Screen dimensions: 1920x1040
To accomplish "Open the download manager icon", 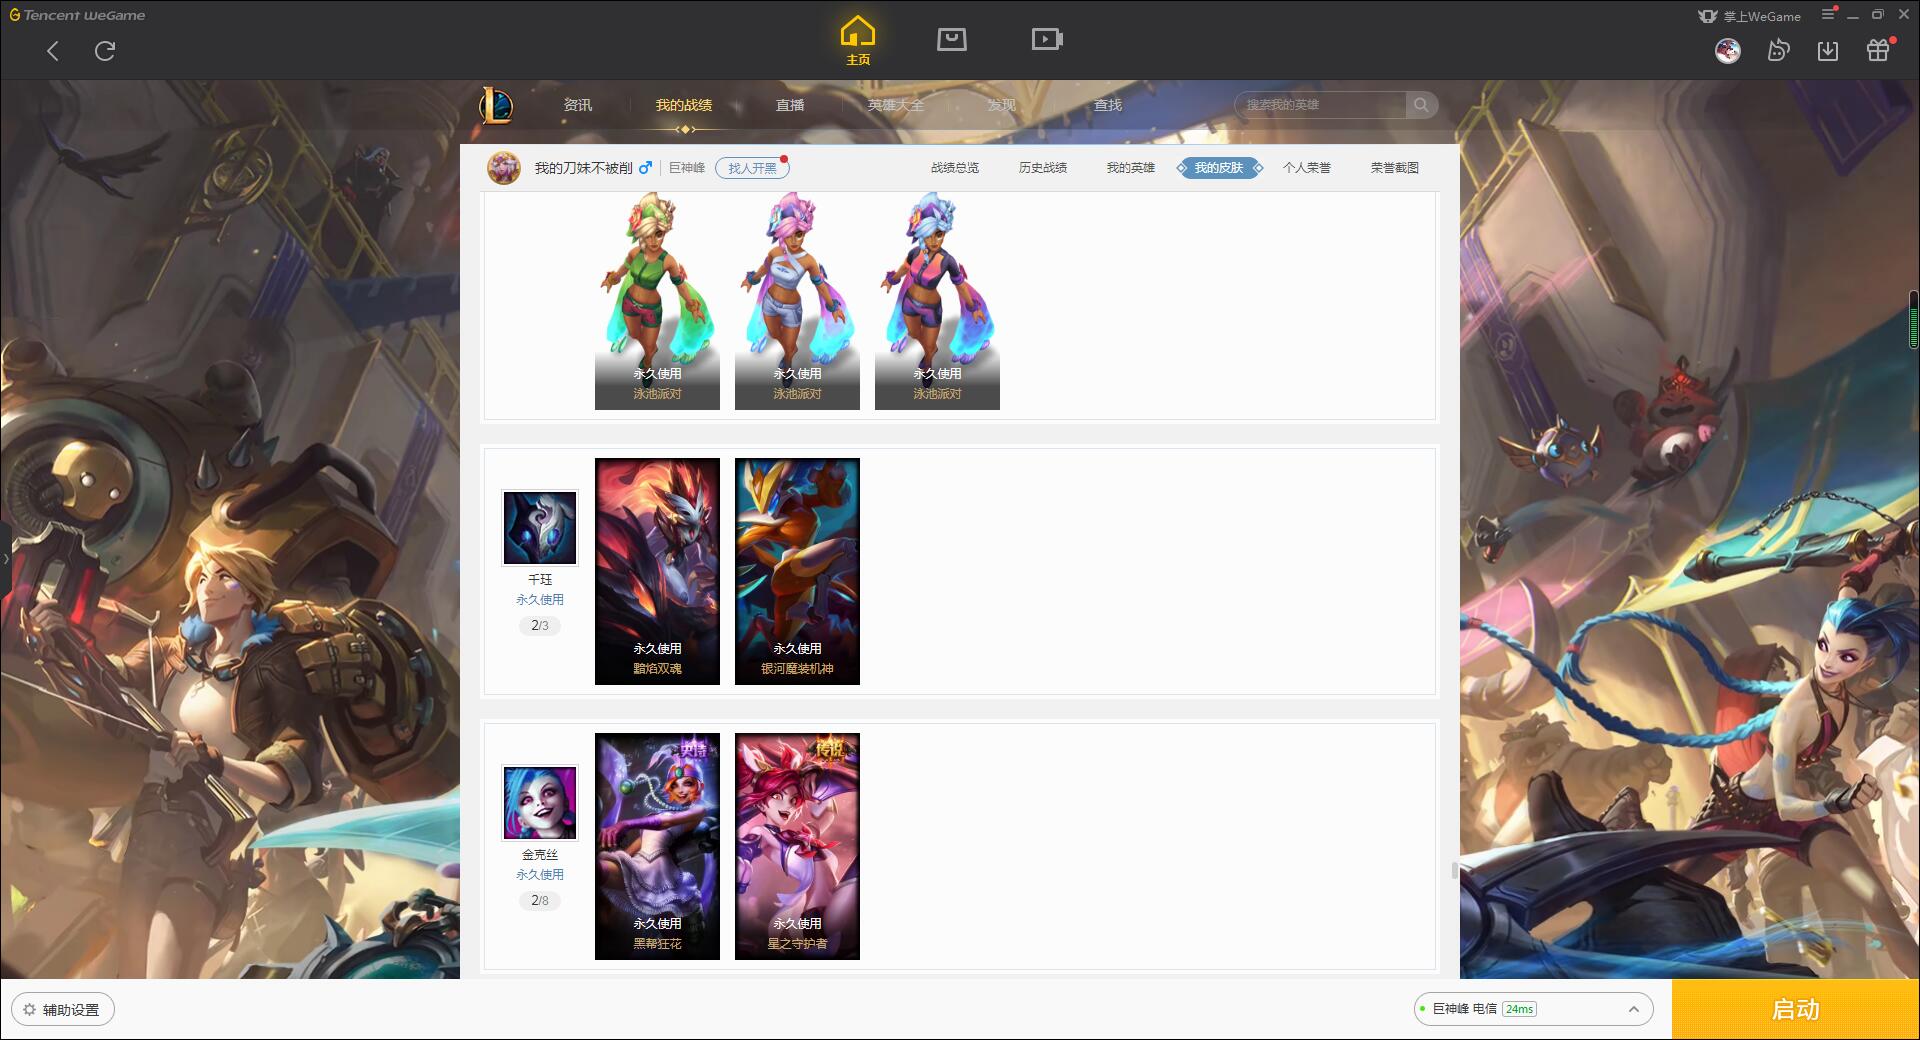I will pos(1828,51).
